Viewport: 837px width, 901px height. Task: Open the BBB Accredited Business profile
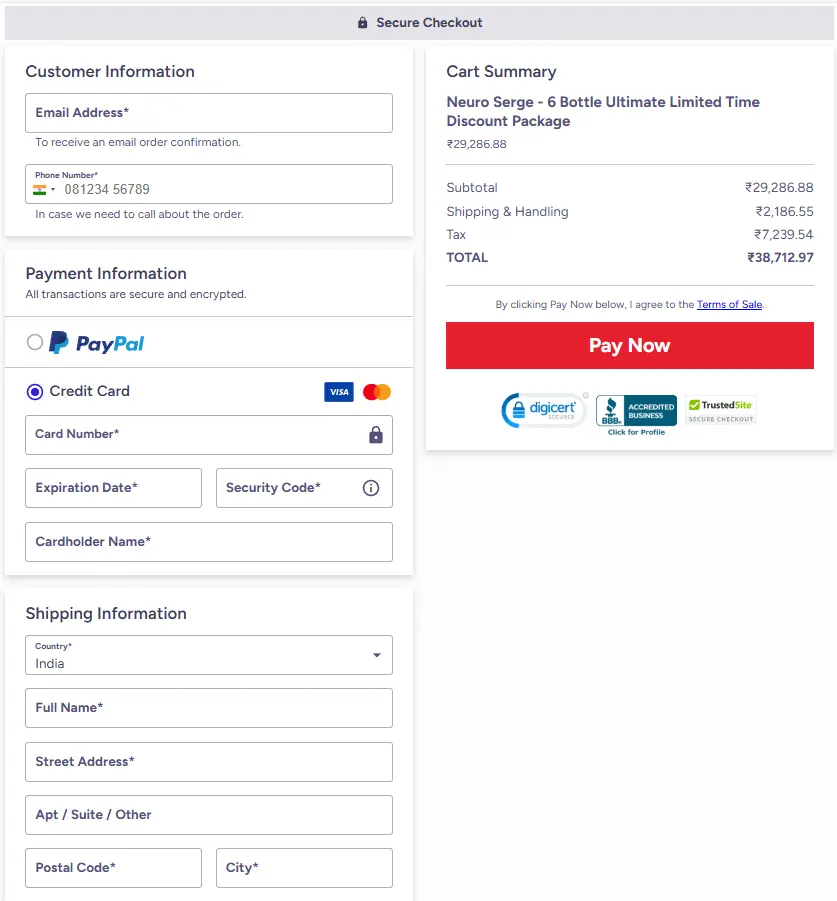tap(636, 410)
